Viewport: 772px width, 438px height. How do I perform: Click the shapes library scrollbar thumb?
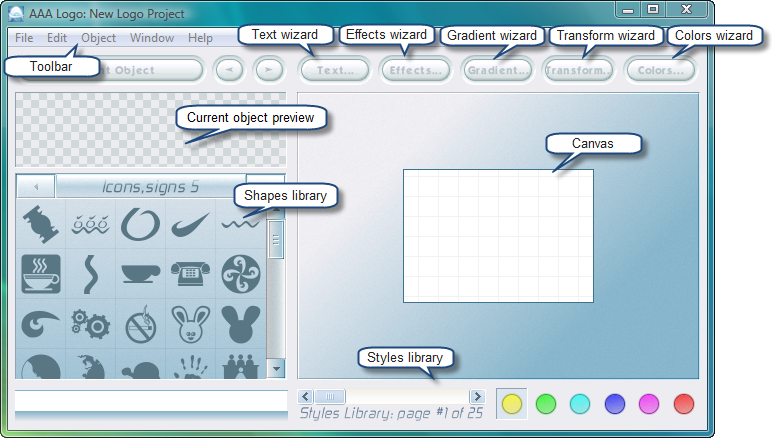276,240
